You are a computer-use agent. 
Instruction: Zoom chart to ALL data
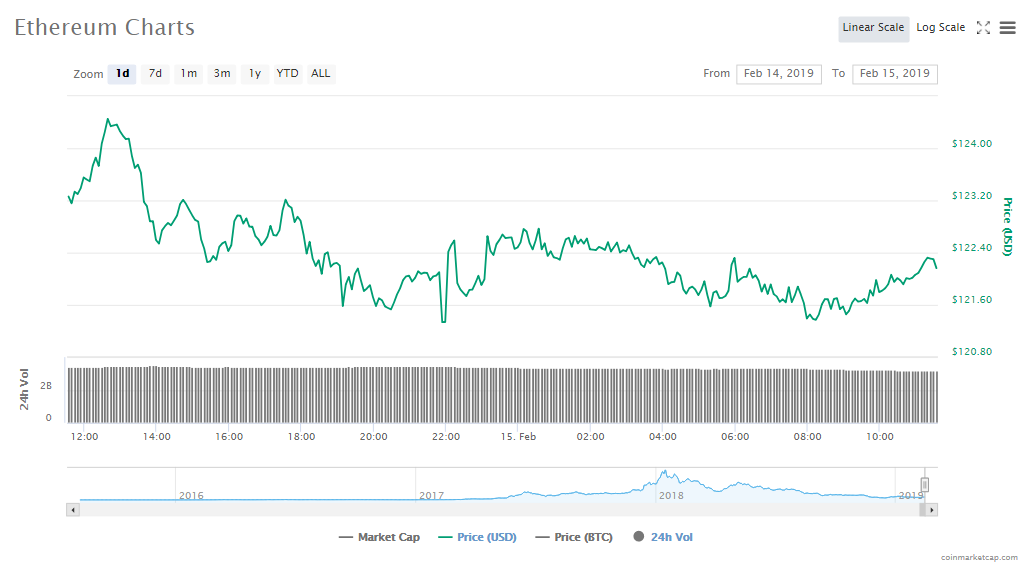coord(320,73)
